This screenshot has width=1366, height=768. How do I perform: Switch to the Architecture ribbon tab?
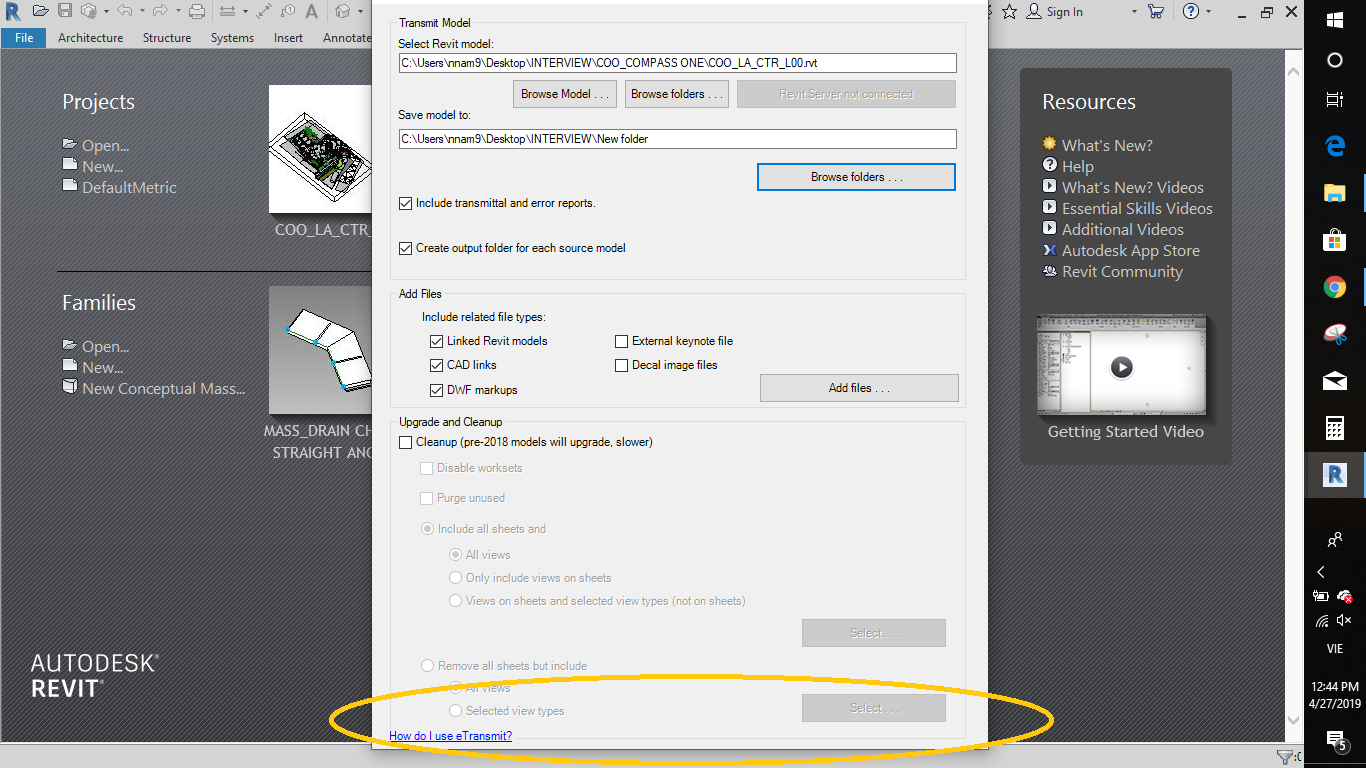pyautogui.click(x=90, y=37)
